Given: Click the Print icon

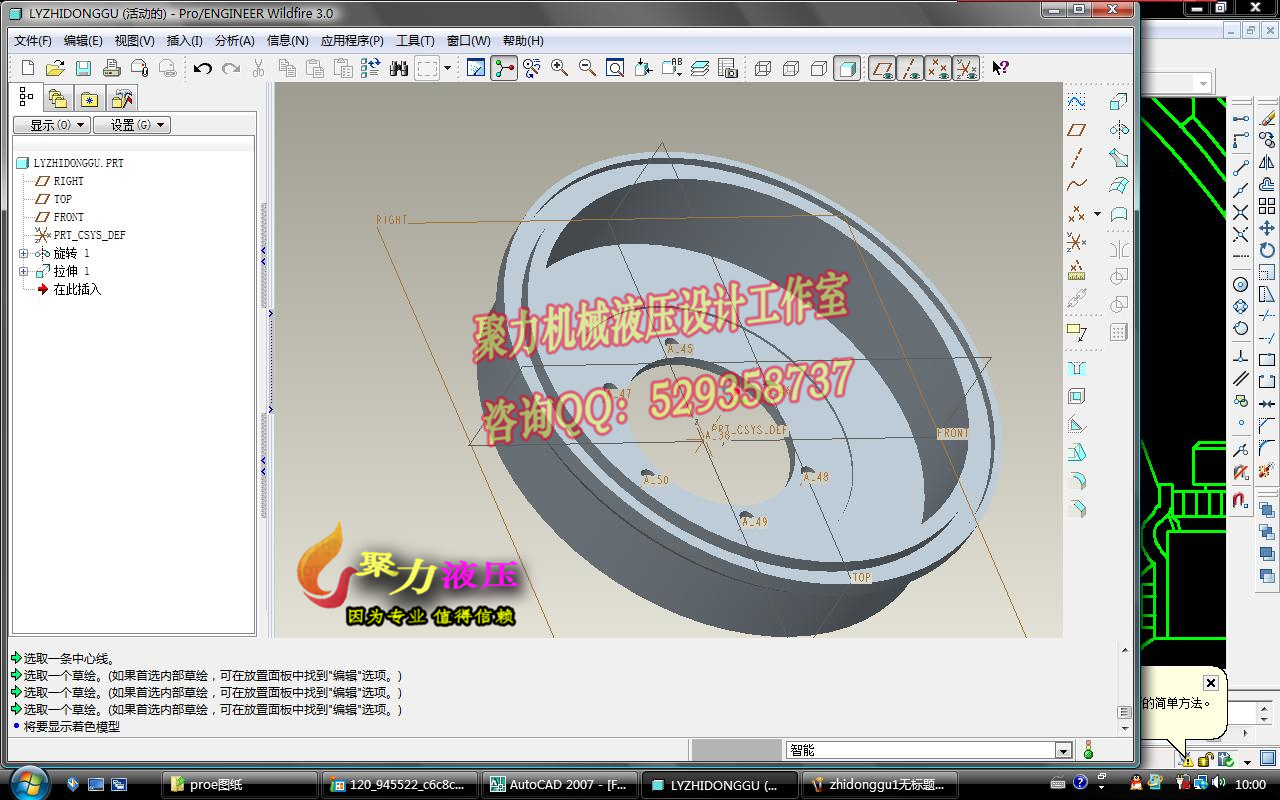Looking at the screenshot, I should 112,67.
